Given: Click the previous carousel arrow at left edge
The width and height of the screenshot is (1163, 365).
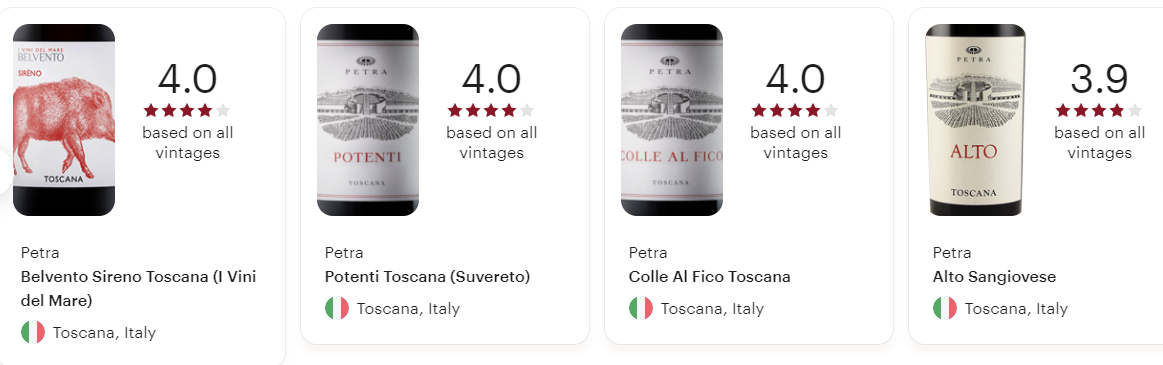Looking at the screenshot, I should click(6, 172).
